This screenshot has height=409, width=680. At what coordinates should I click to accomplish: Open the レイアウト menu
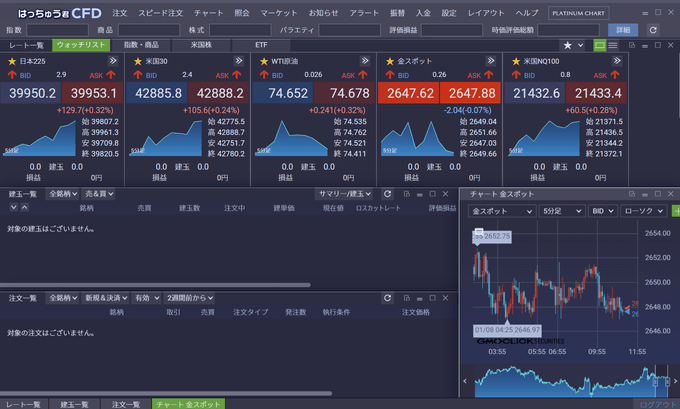click(486, 13)
